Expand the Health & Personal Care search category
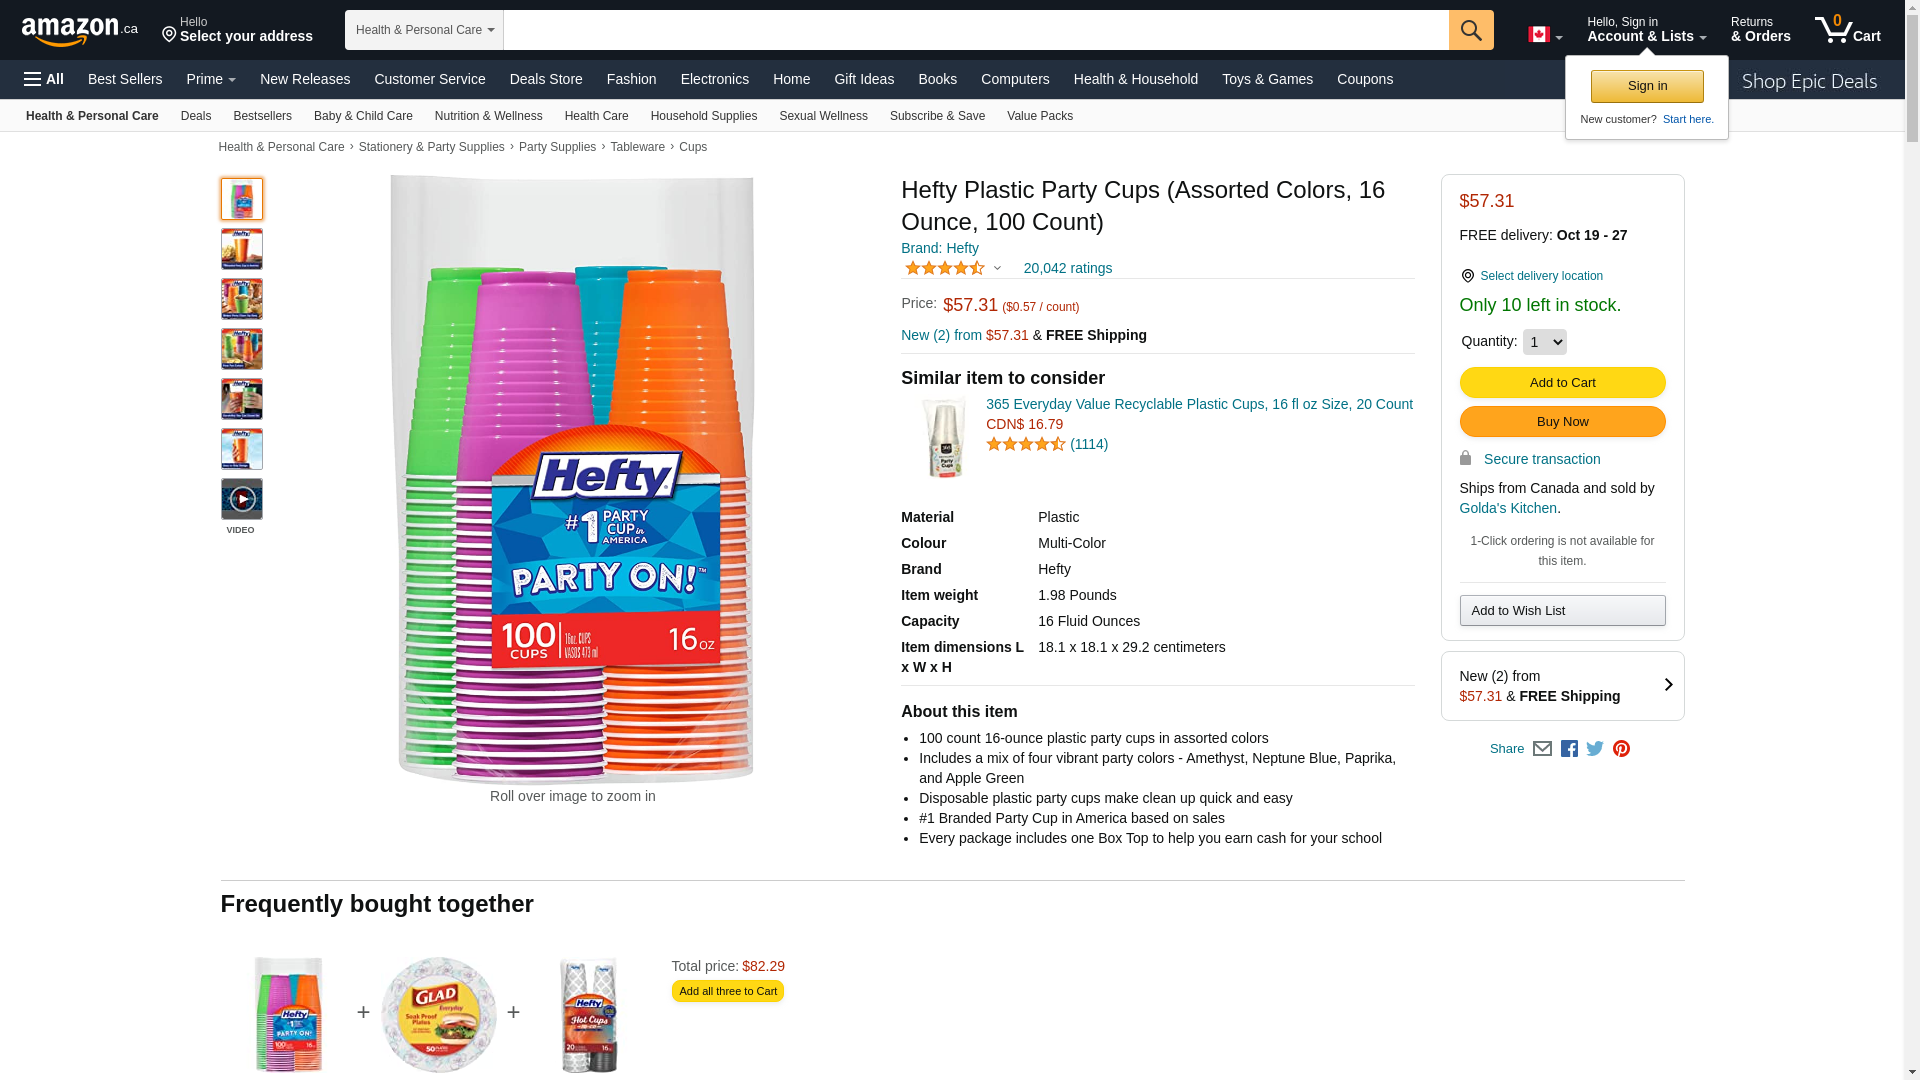 424,30
